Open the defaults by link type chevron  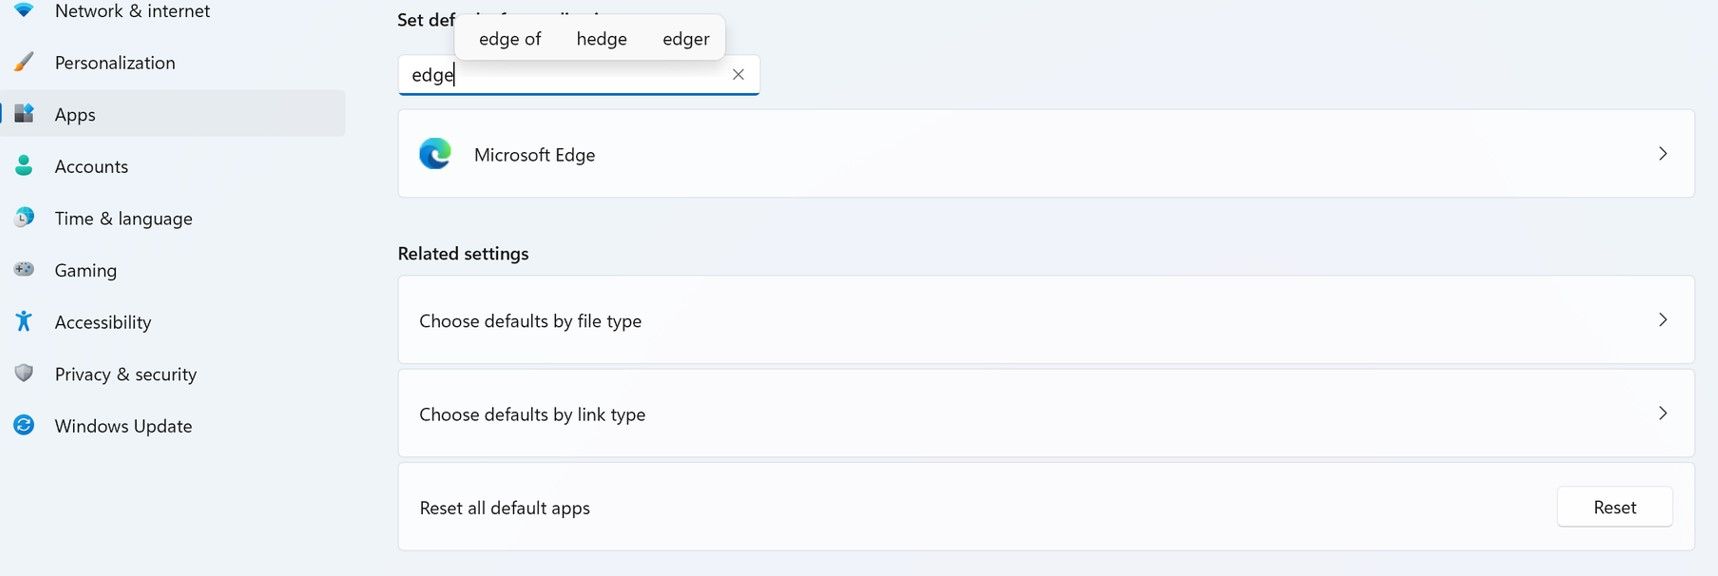point(1662,413)
